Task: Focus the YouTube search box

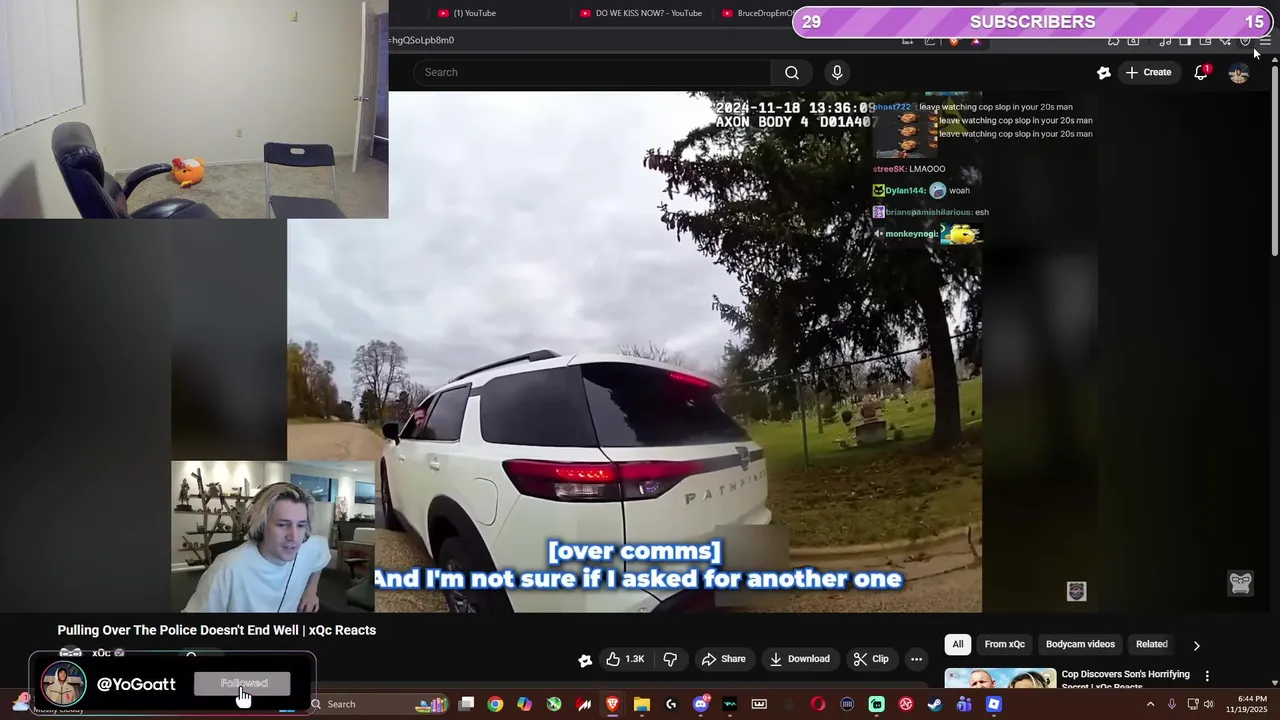Action: tap(592, 72)
